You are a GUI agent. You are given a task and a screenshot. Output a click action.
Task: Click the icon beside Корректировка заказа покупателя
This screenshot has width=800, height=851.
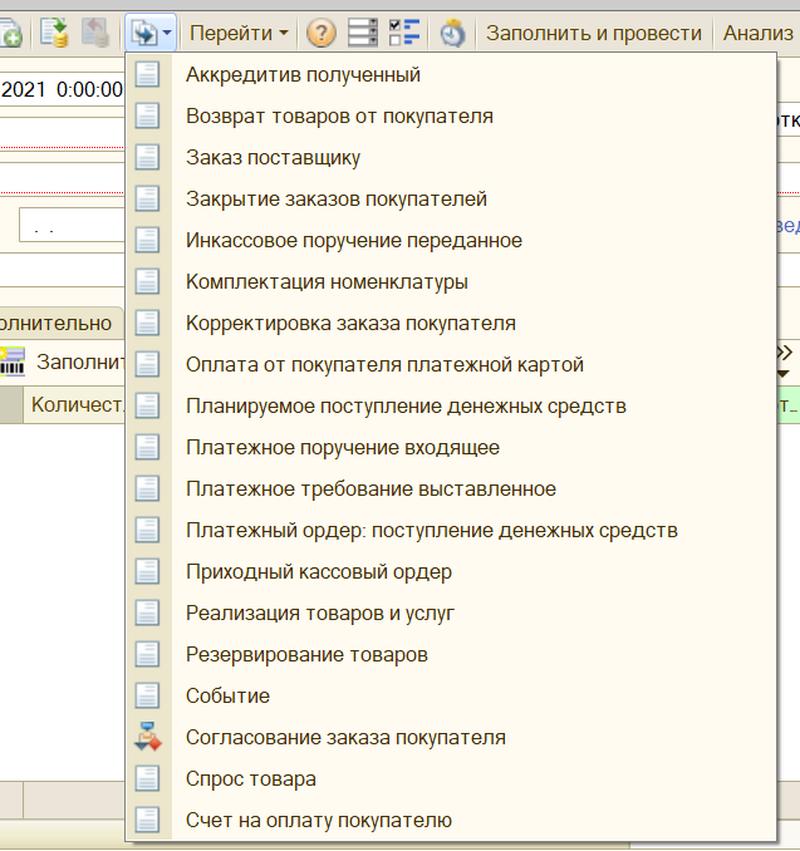(147, 323)
